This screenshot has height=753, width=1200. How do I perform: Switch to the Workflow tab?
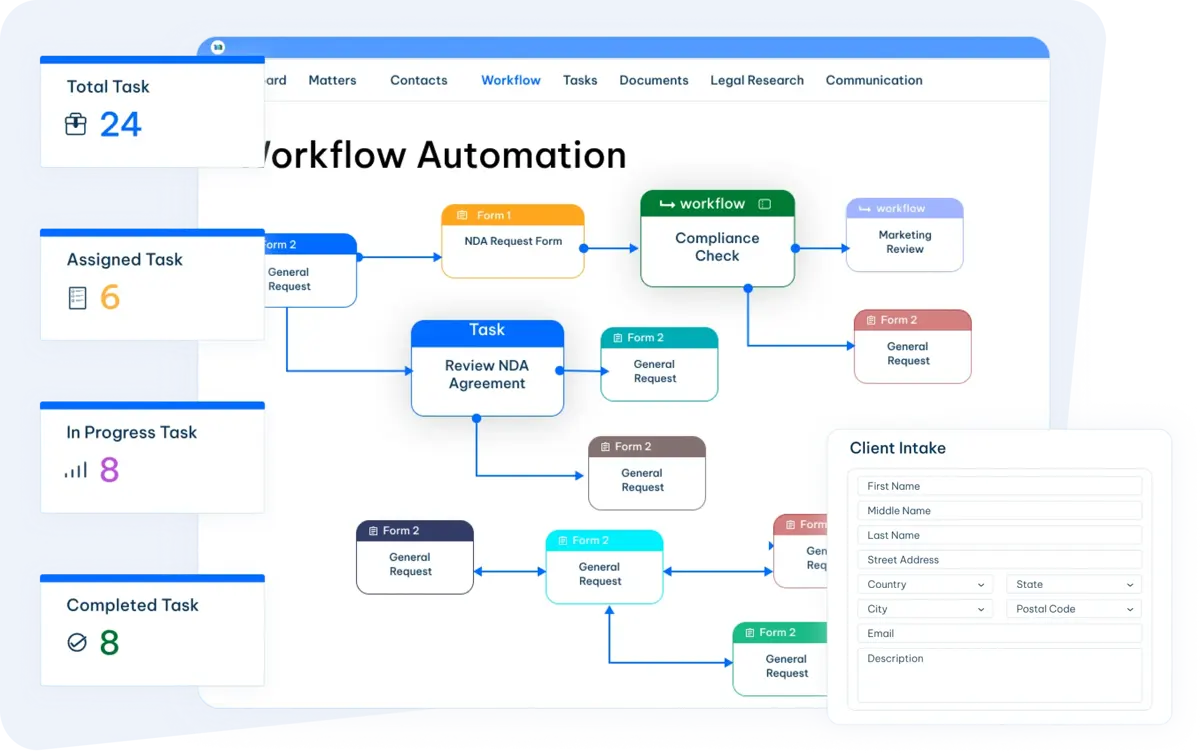(x=511, y=80)
